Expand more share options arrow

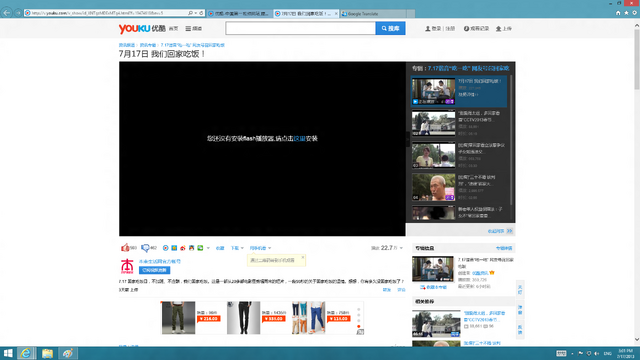[208, 248]
